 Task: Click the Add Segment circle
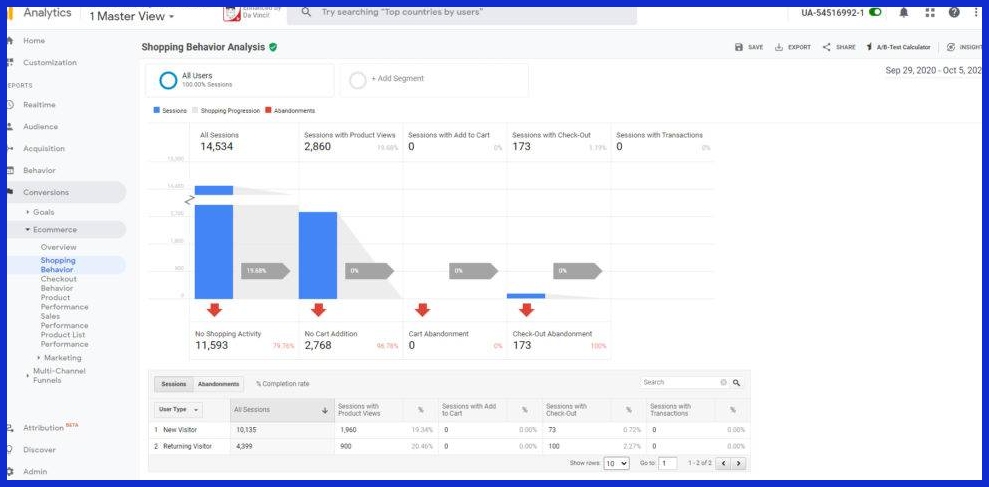coord(358,80)
